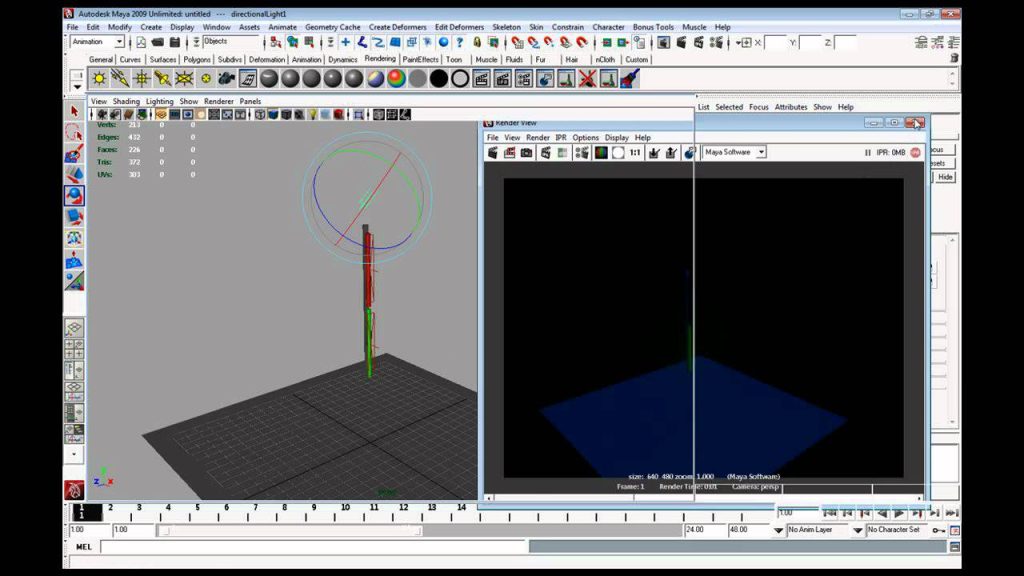
Task: Click the time range slider bar
Action: tap(290, 531)
